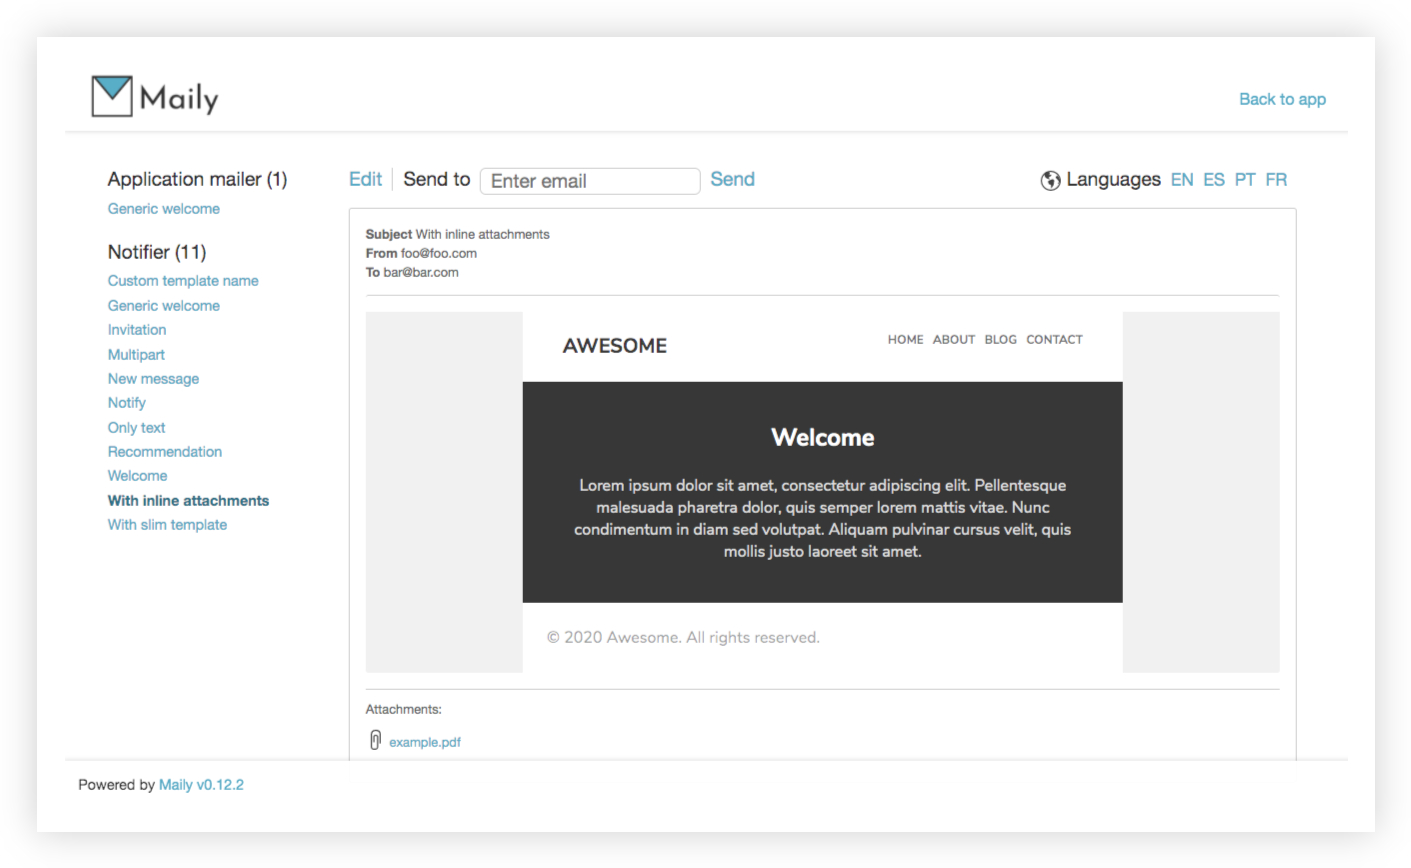The height and width of the screenshot is (868, 1411).
Task: Open the Maily v0.12.2 footer link
Action: pyautogui.click(x=201, y=785)
